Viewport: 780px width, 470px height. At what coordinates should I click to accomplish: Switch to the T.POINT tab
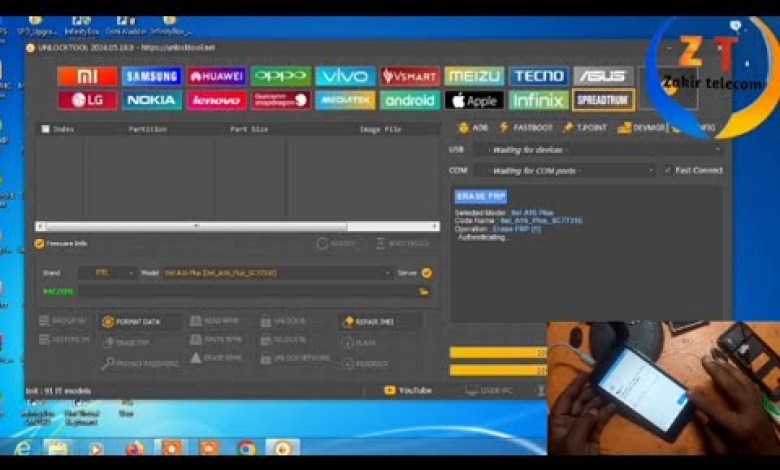coord(585,128)
